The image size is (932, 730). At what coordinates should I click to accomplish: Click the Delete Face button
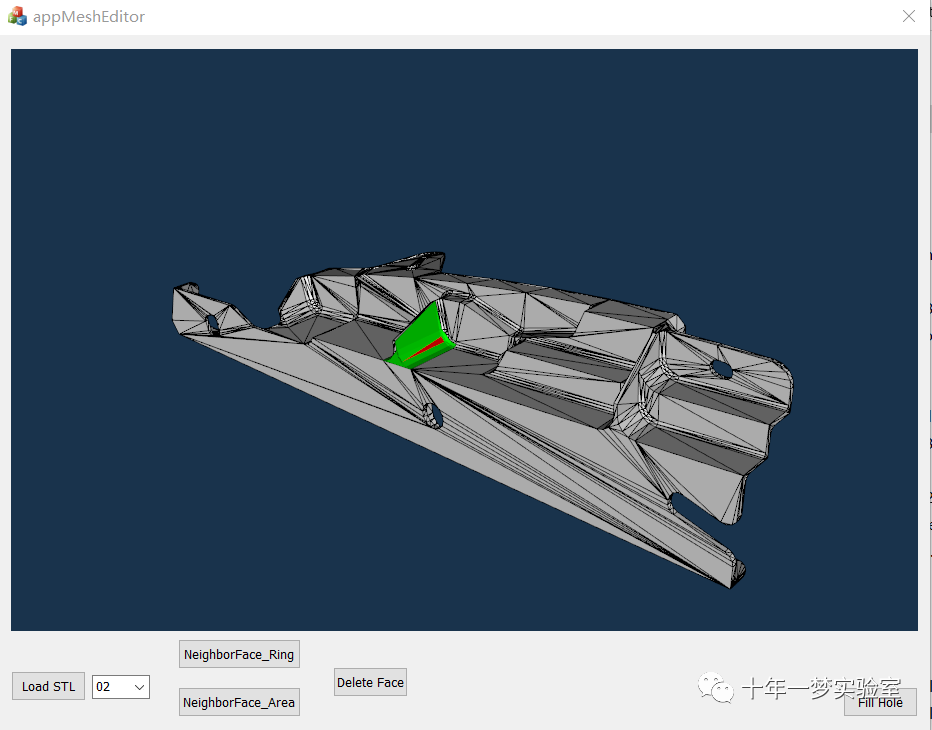(x=370, y=682)
